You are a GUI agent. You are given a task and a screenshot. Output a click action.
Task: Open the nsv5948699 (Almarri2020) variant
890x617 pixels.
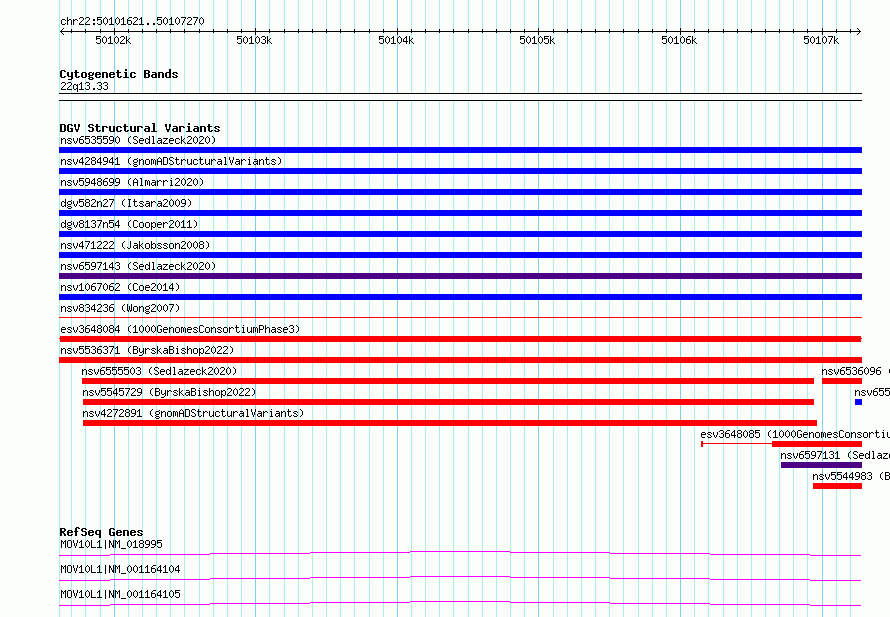(x=131, y=182)
